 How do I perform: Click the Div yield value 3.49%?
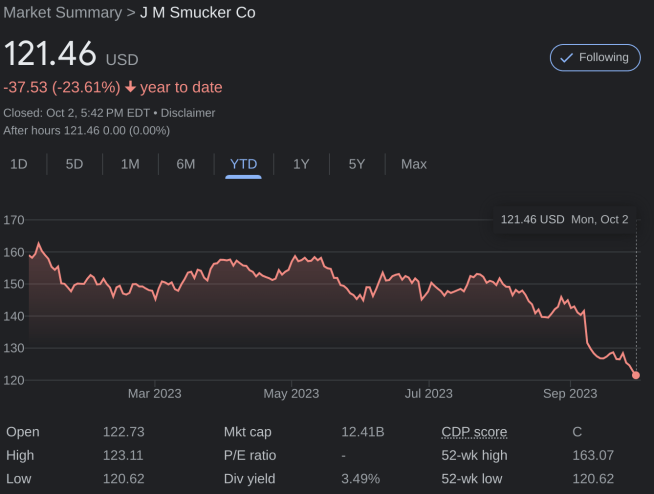(360, 479)
